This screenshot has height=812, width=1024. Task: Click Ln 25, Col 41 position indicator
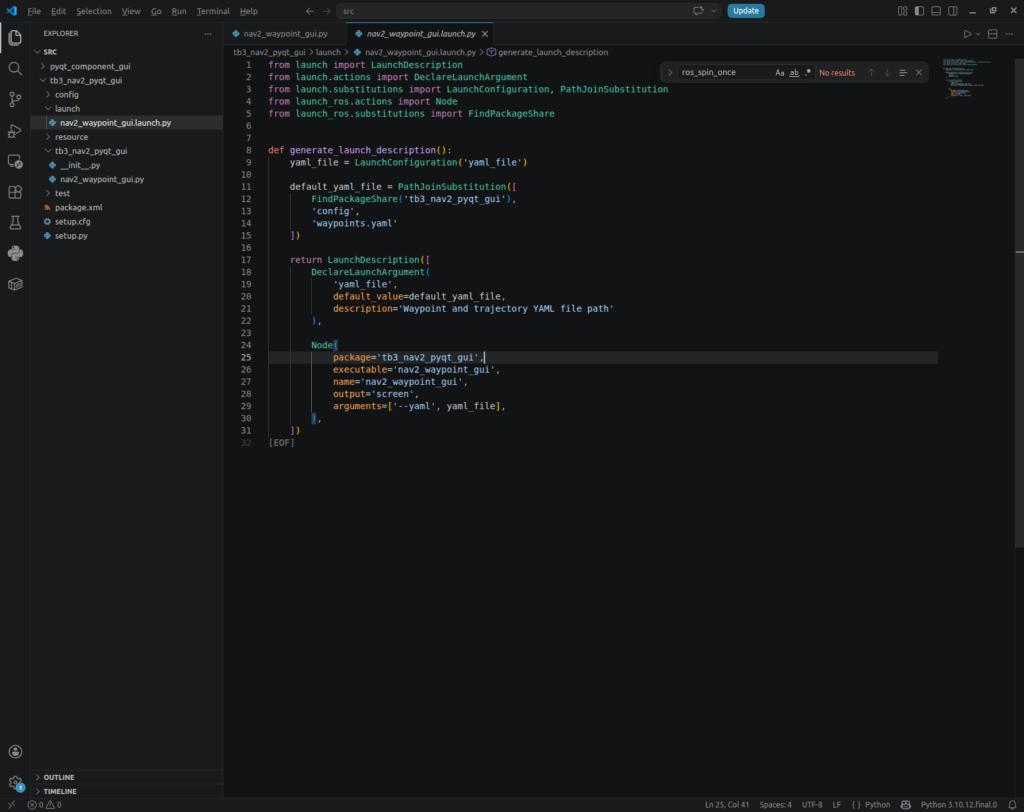727,805
